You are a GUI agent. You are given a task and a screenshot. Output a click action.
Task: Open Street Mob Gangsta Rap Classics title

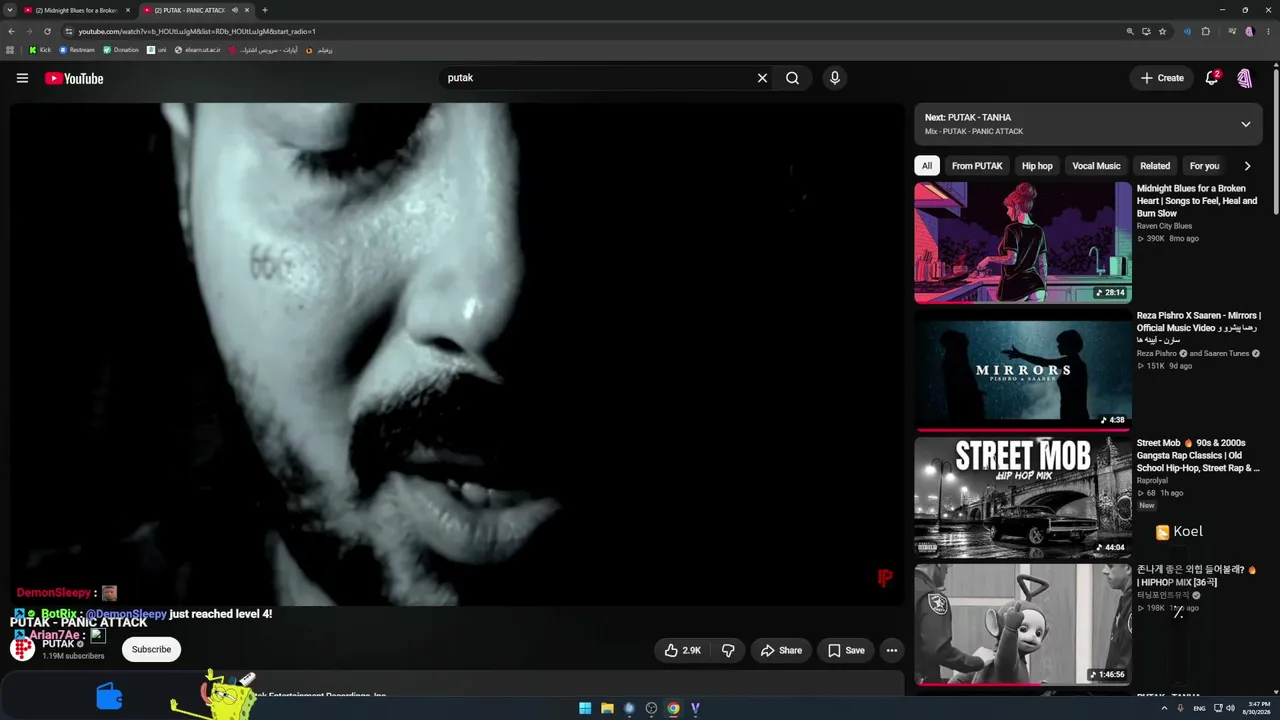click(1198, 455)
